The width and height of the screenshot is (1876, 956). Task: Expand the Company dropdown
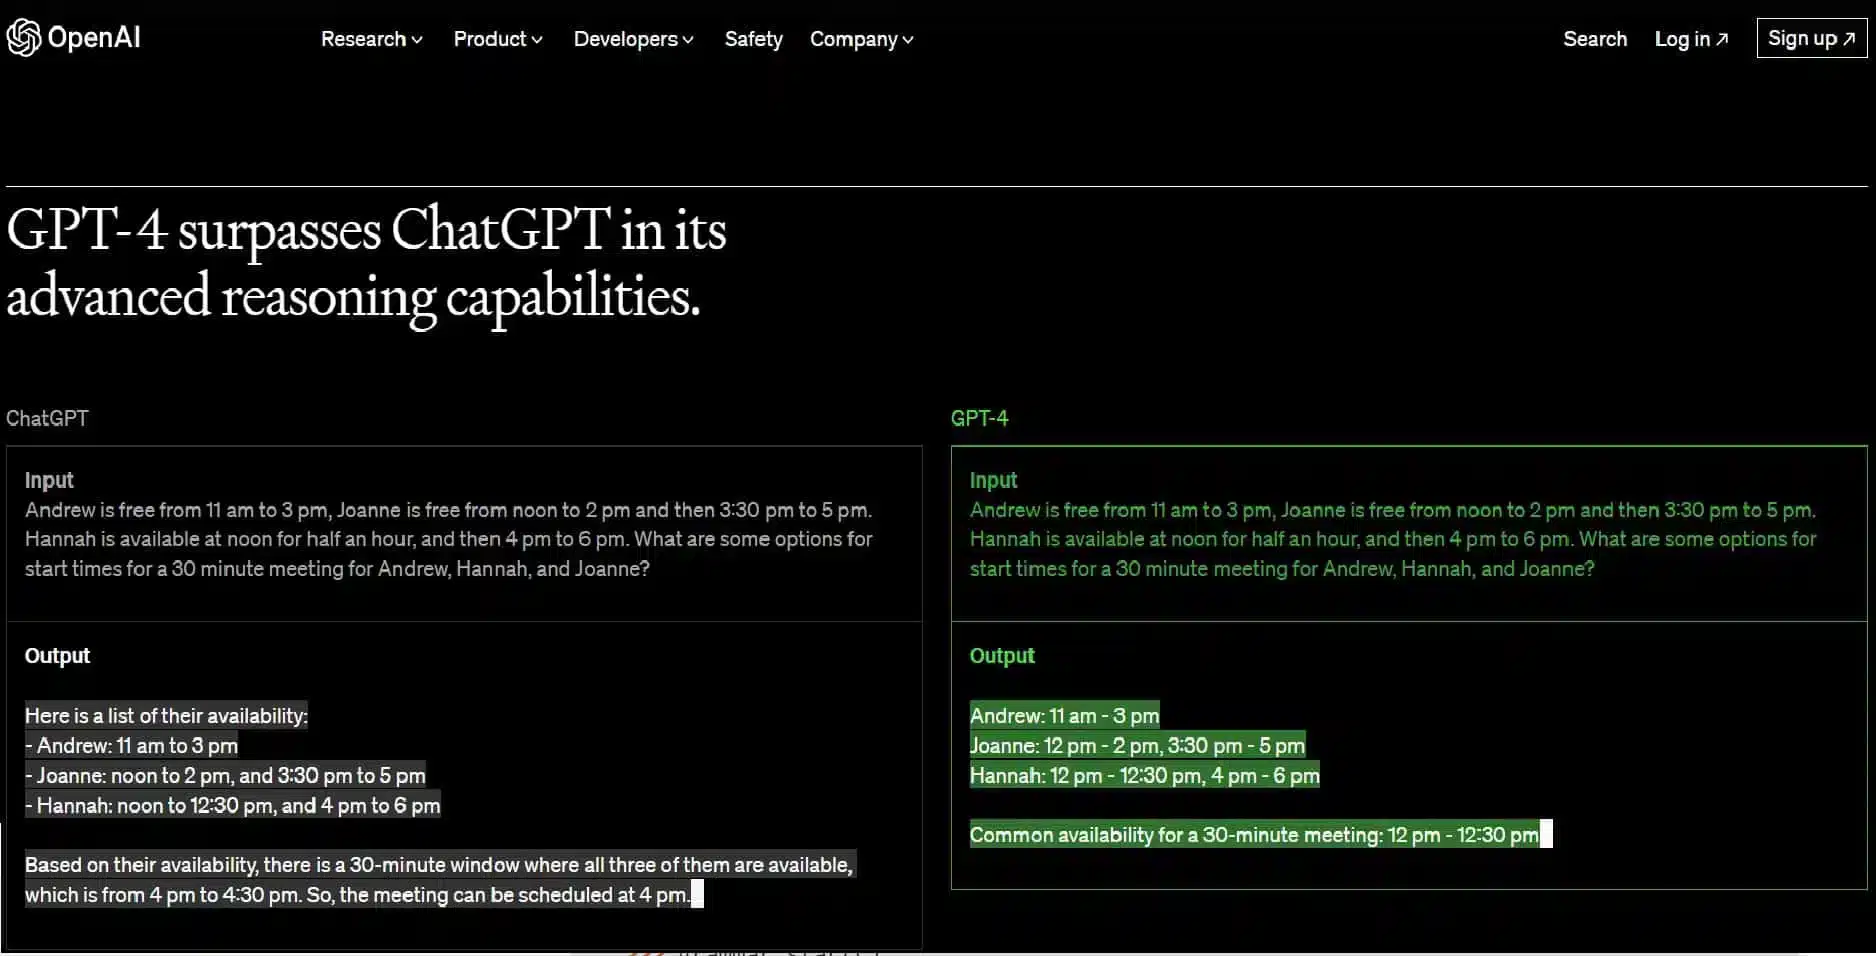pos(861,39)
